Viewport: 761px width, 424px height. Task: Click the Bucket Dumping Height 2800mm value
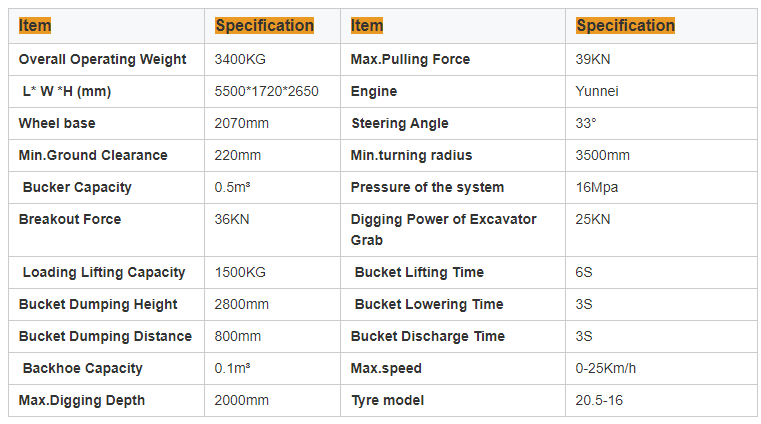(x=242, y=304)
